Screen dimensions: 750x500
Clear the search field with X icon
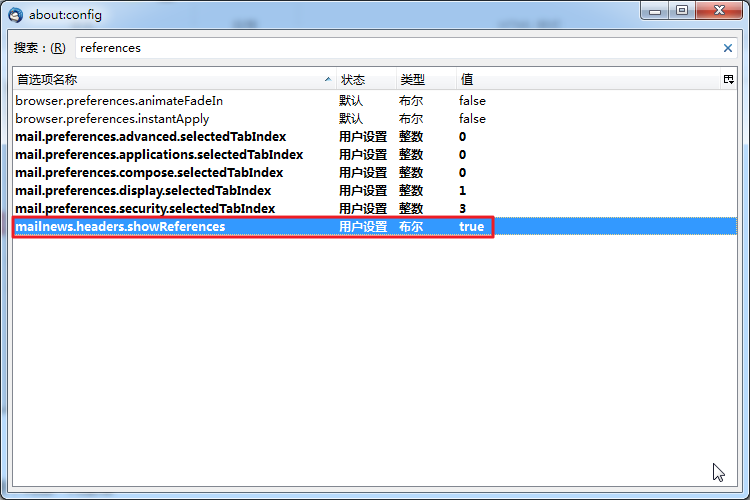point(728,48)
